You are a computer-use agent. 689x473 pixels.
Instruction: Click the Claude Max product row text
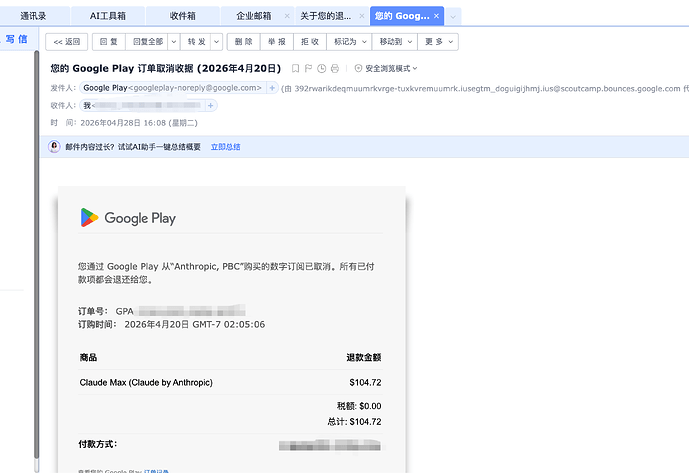click(146, 382)
